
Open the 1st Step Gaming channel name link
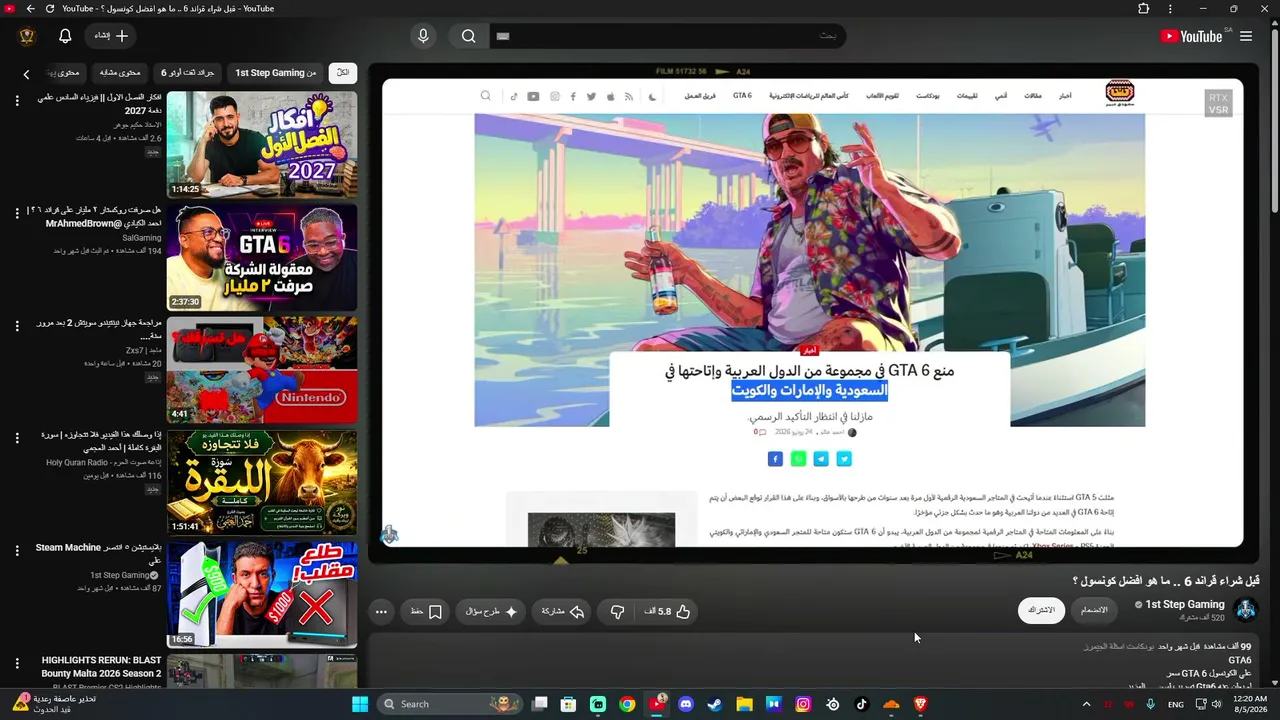1185,604
